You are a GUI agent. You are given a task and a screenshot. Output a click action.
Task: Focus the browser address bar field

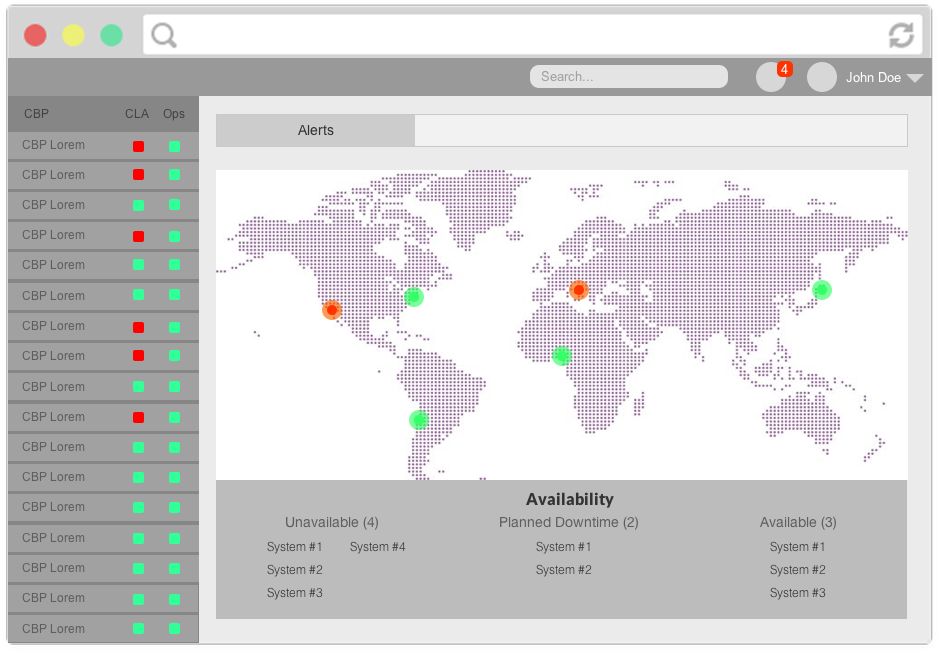(x=532, y=35)
